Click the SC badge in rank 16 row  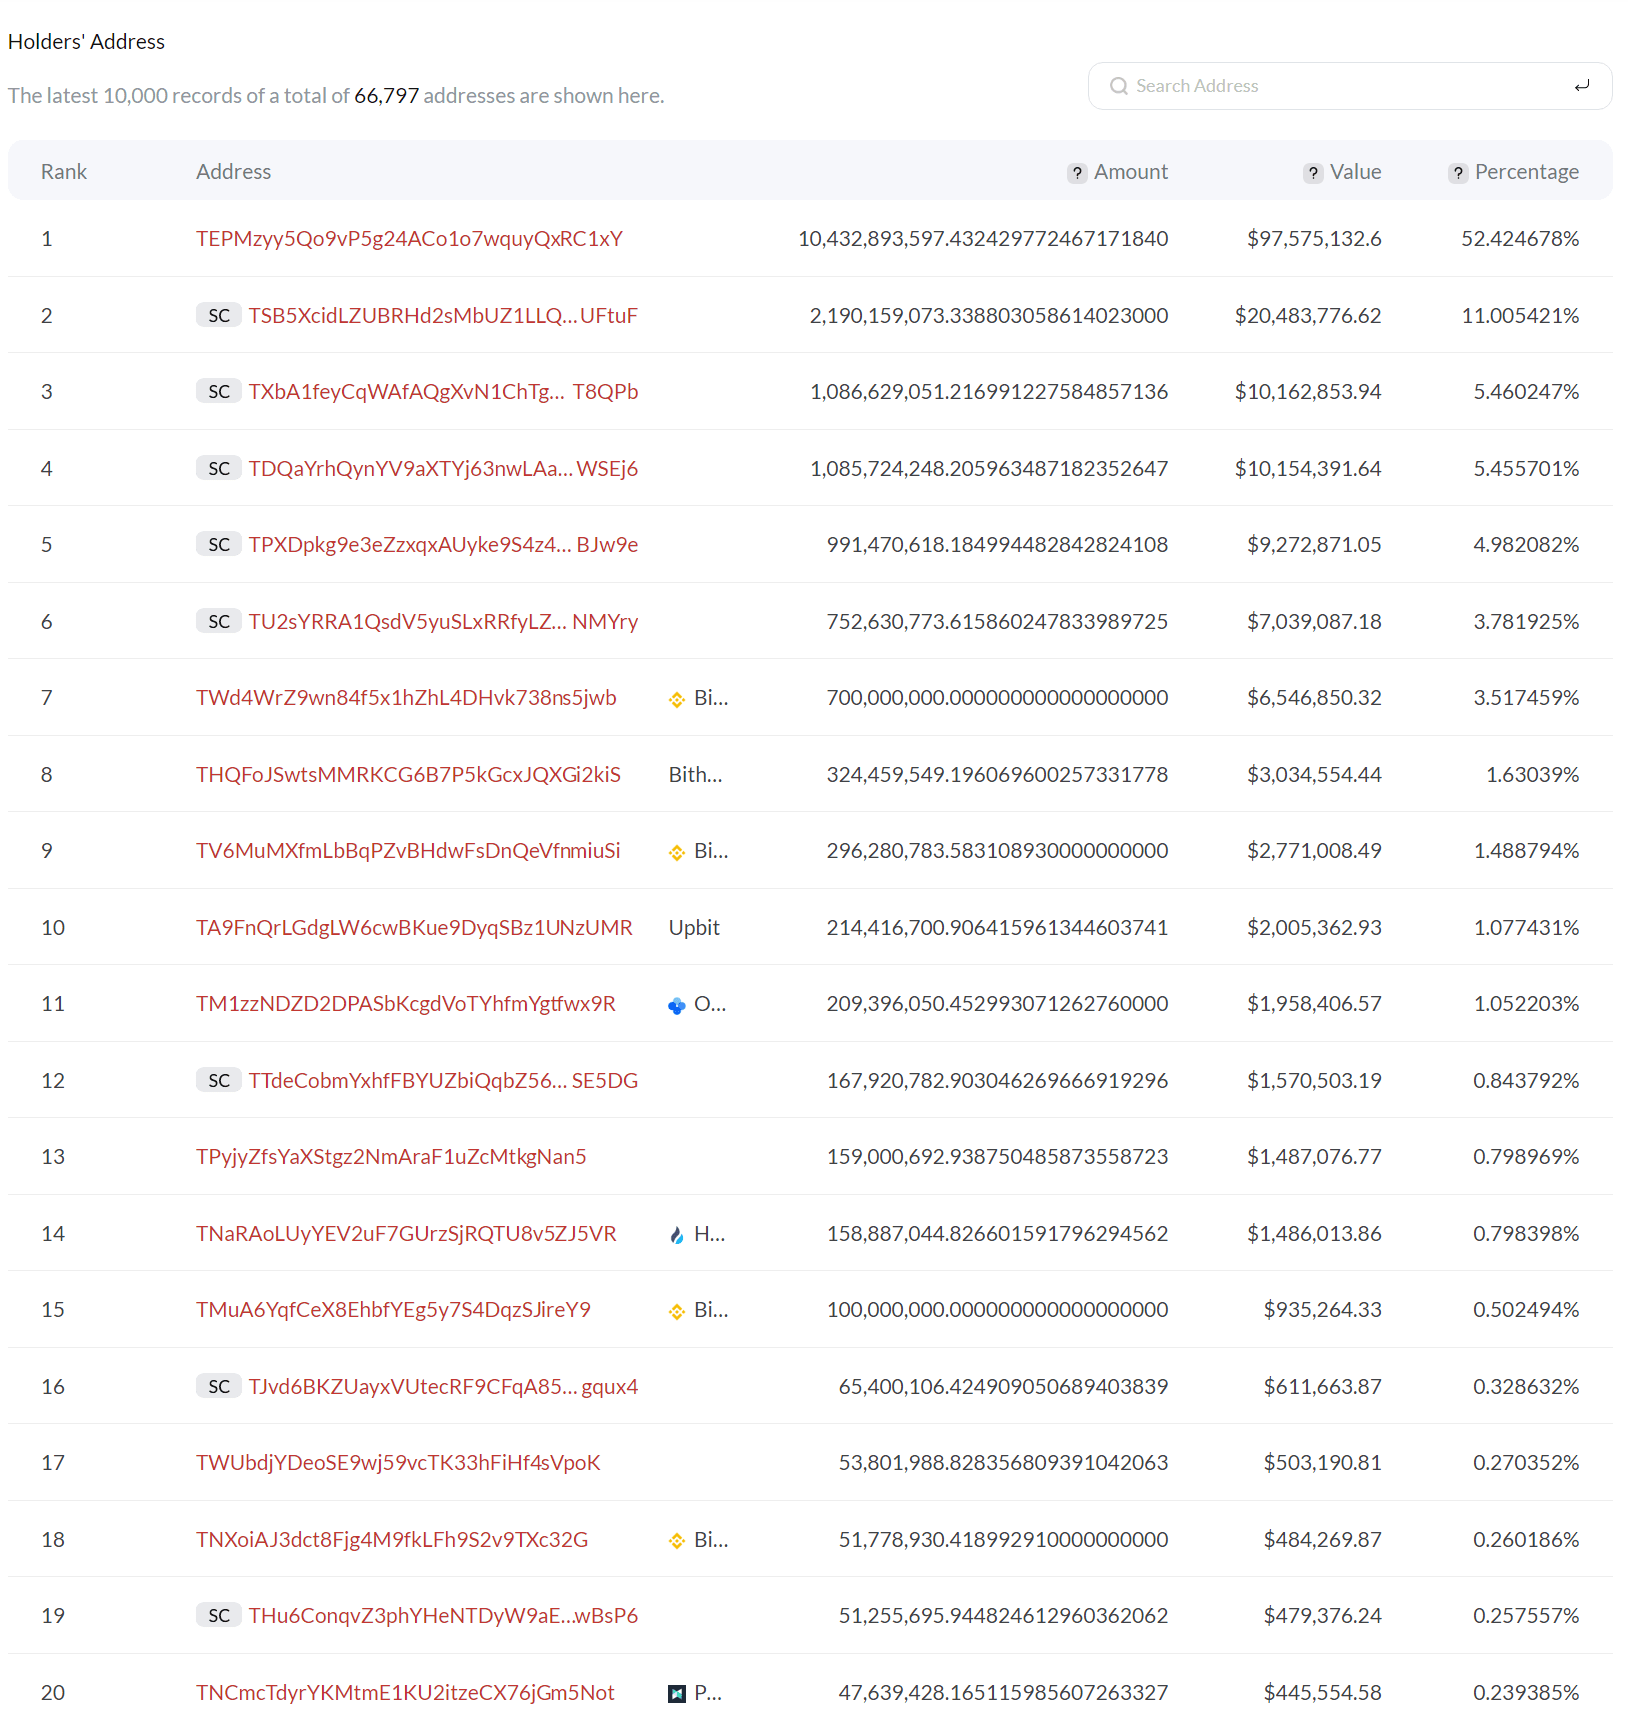point(219,1387)
